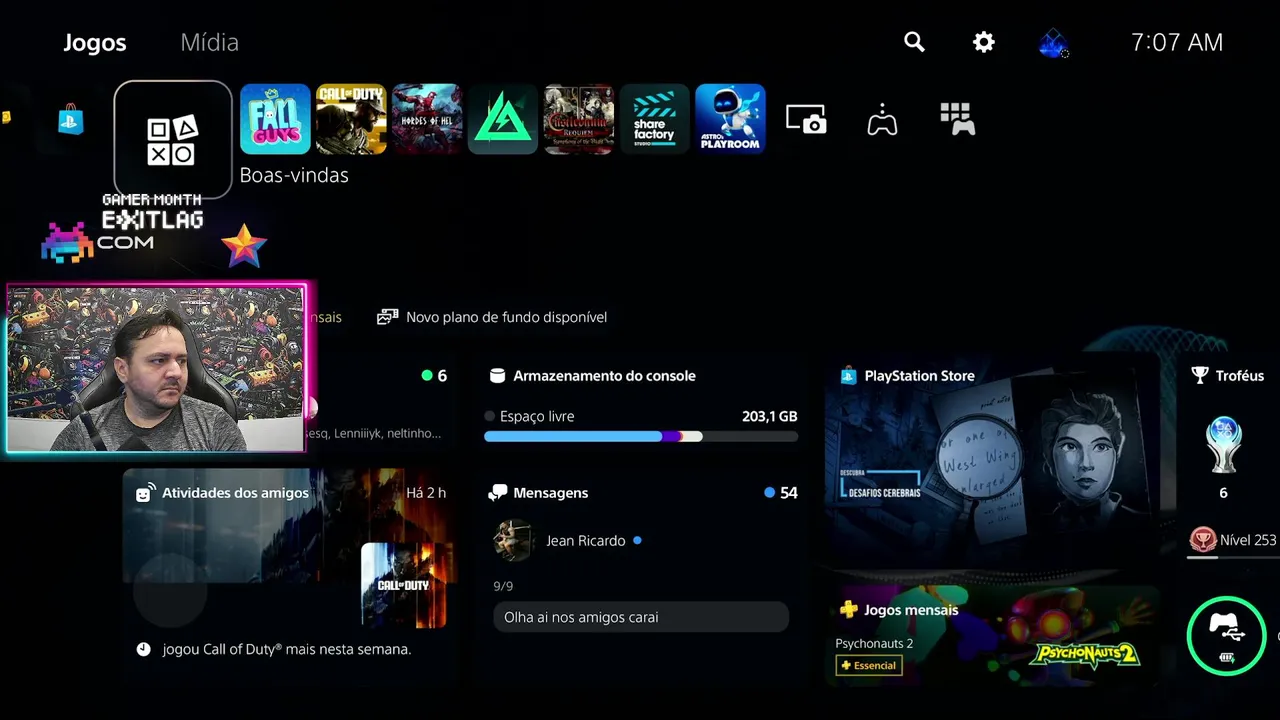Open the Remote Play controller icon
The image size is (1280, 720).
pyautogui.click(x=882, y=120)
